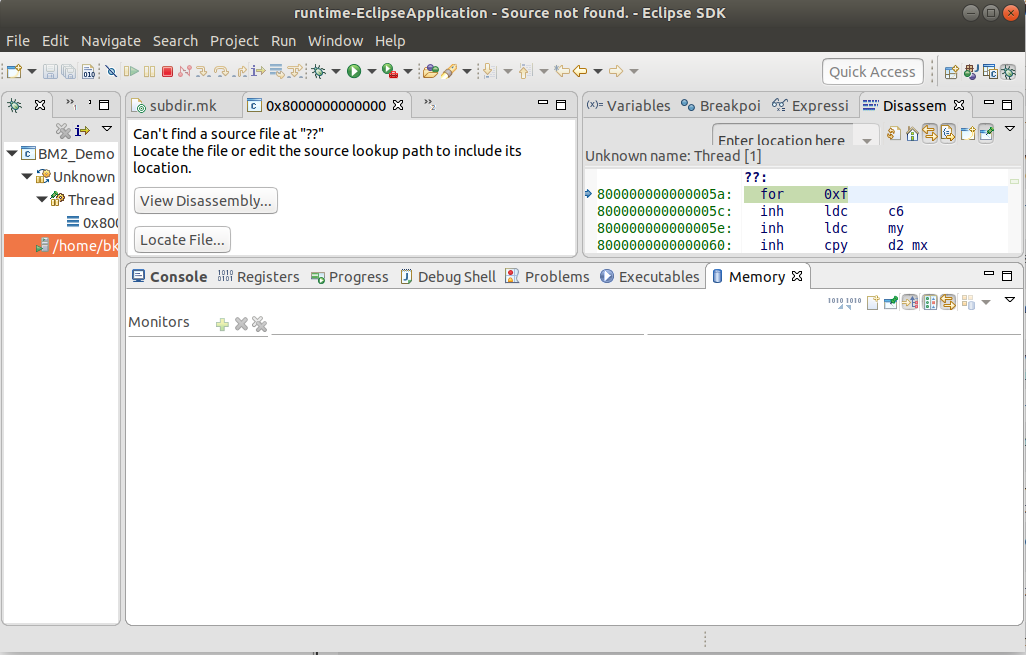The height and width of the screenshot is (655, 1026).
Task: Click the Search flashlight toolbar icon
Action: tap(449, 71)
